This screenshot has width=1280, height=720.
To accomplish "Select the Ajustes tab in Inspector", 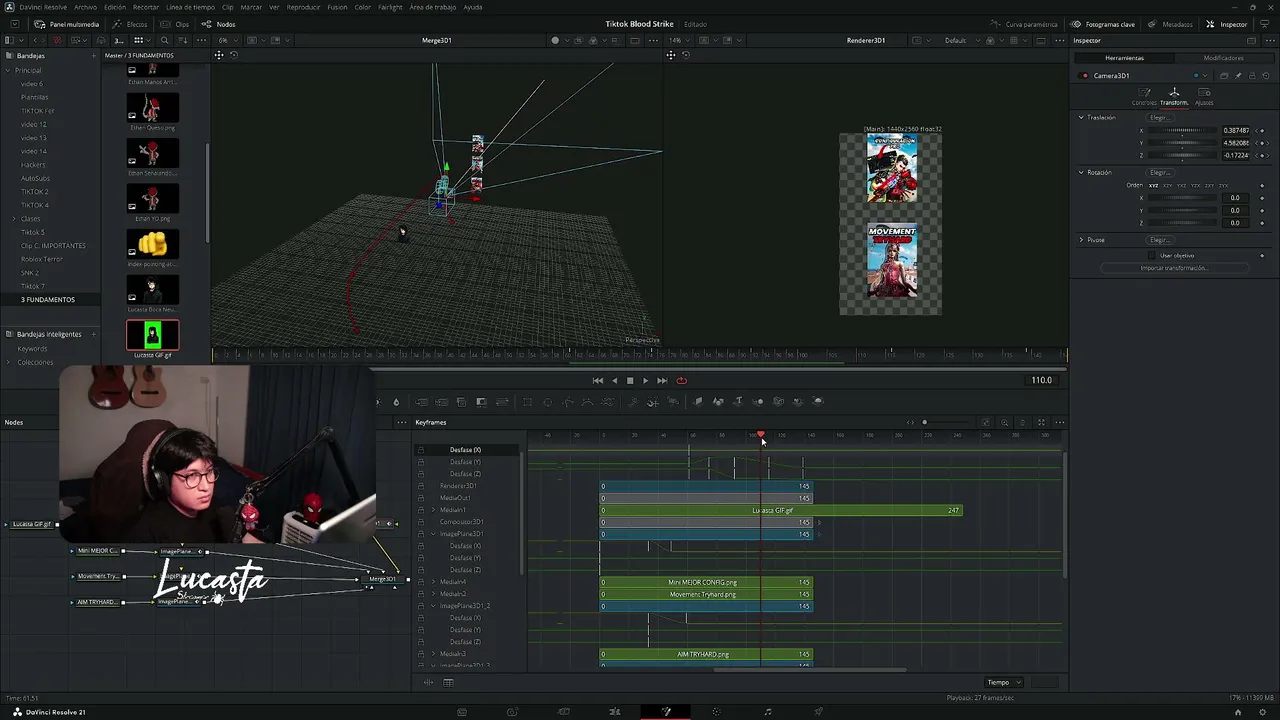I will 1204,96.
